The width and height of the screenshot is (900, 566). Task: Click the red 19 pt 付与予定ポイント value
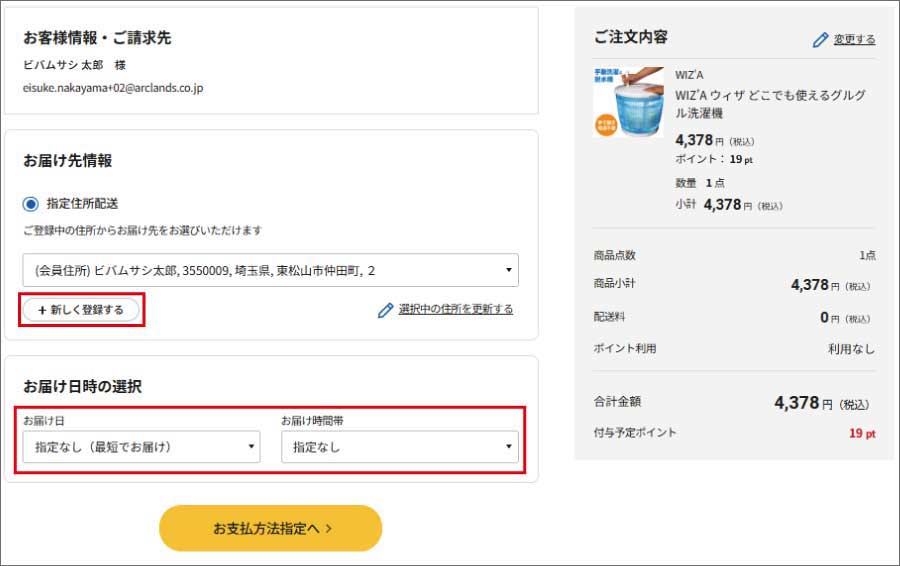tap(862, 434)
